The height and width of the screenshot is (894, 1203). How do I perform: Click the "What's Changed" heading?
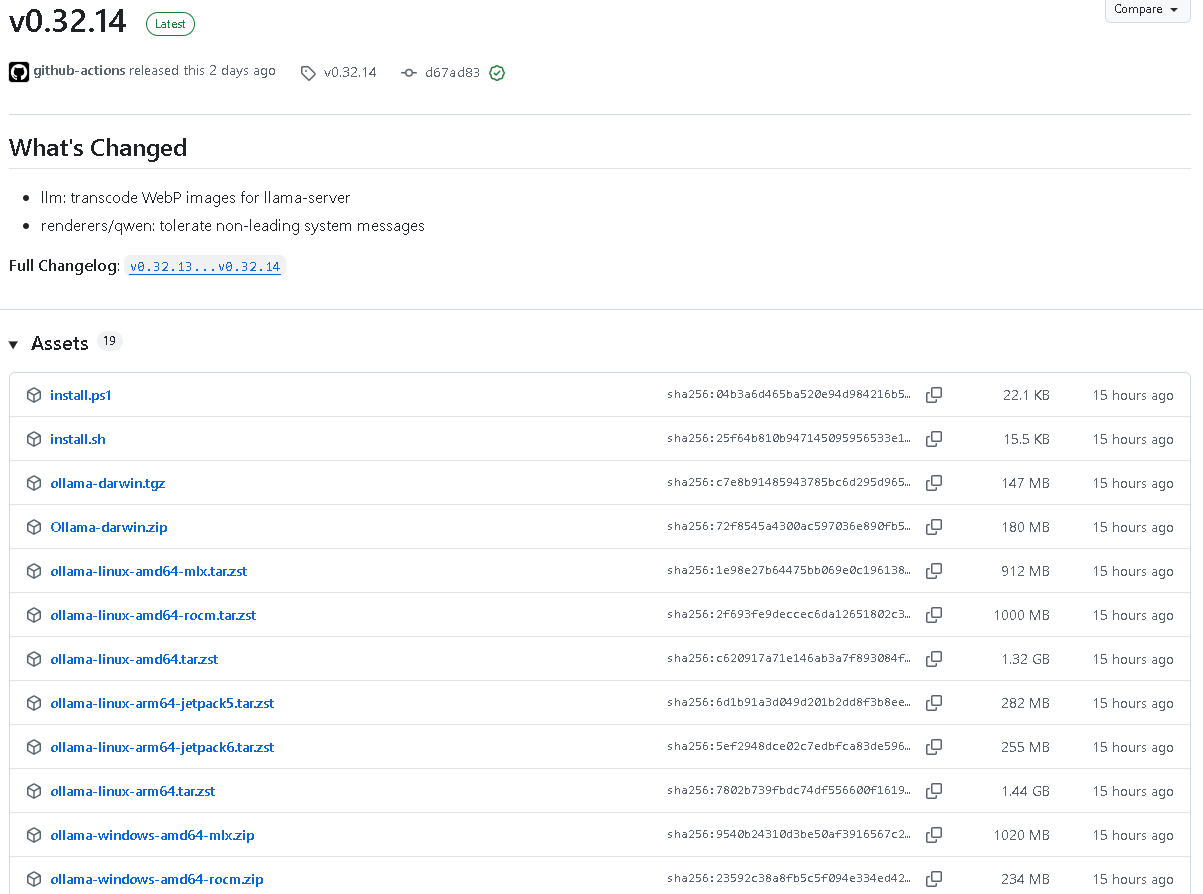tap(98, 148)
